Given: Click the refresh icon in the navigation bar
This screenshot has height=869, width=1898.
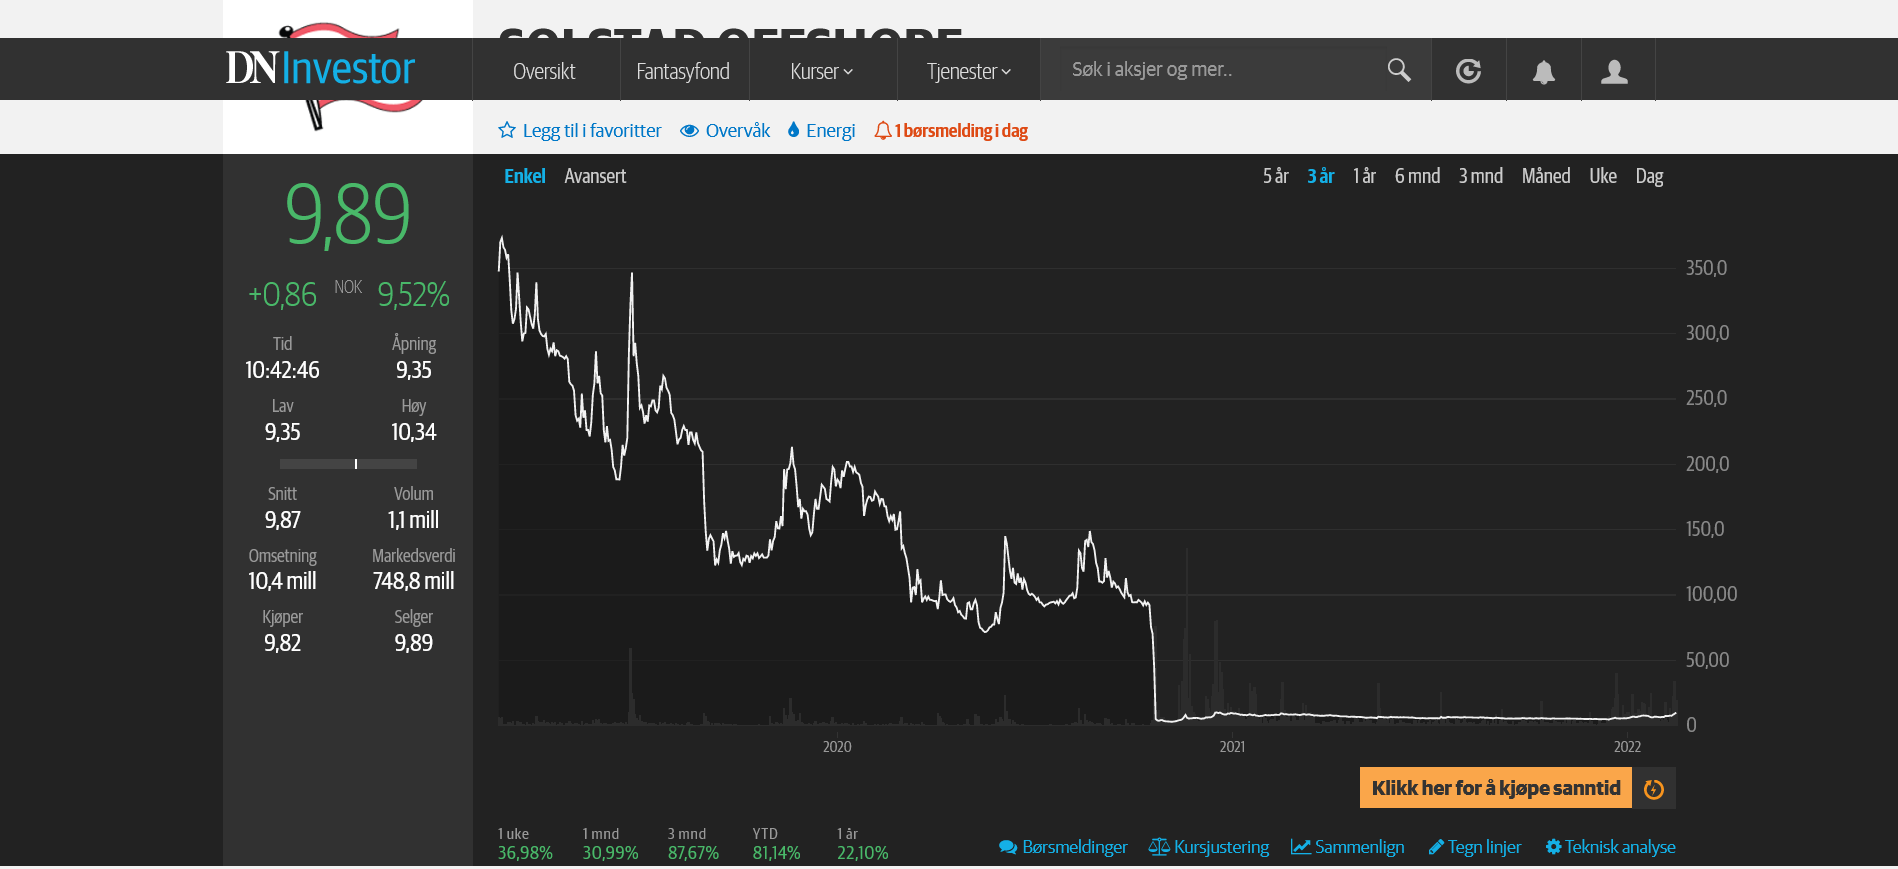Looking at the screenshot, I should coord(1468,71).
